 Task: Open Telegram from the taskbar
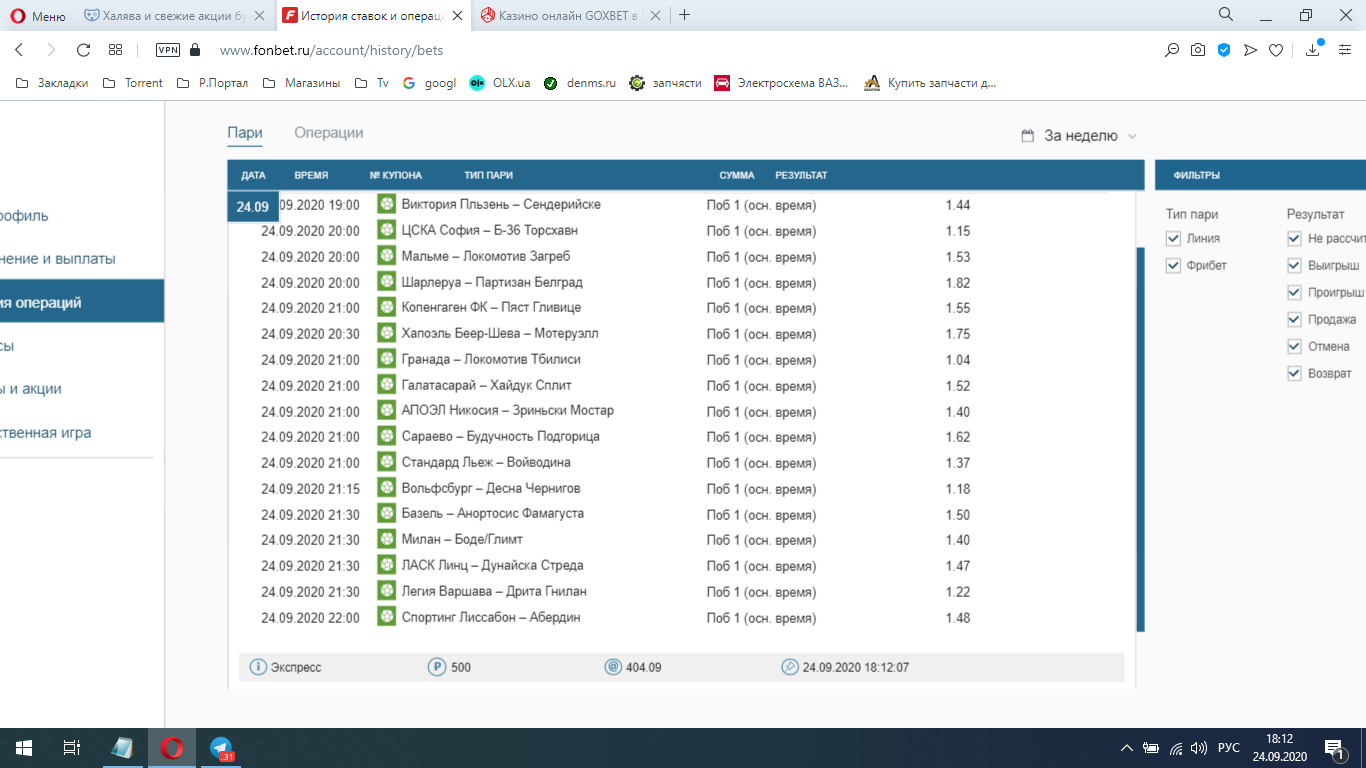coord(221,748)
